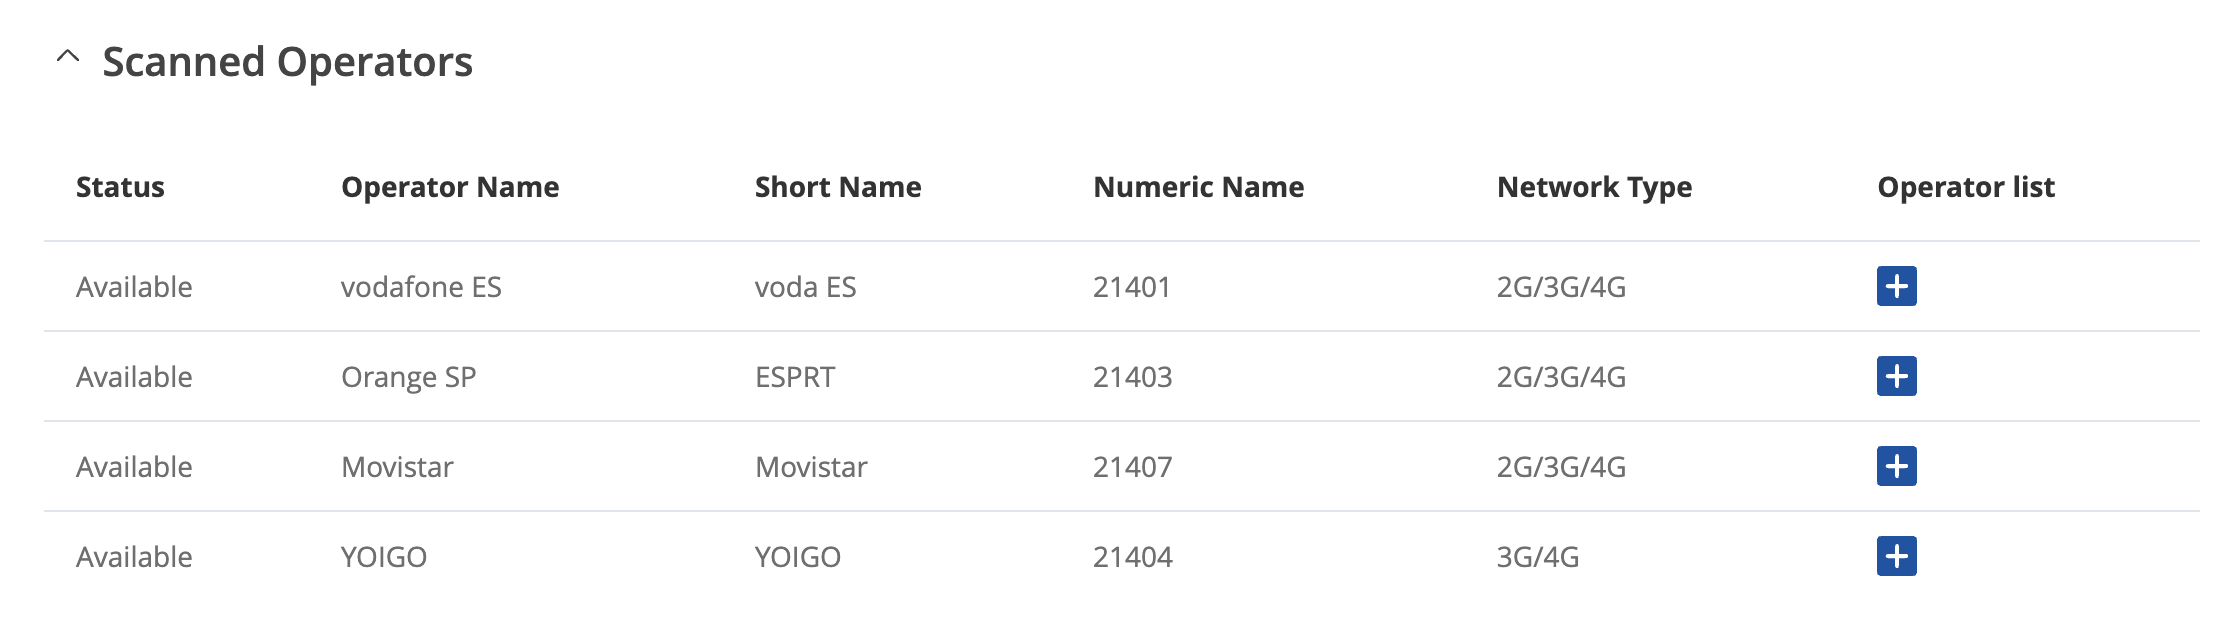The image size is (2224, 632).
Task: Click the Available status in YOIGO row
Action: [134, 557]
